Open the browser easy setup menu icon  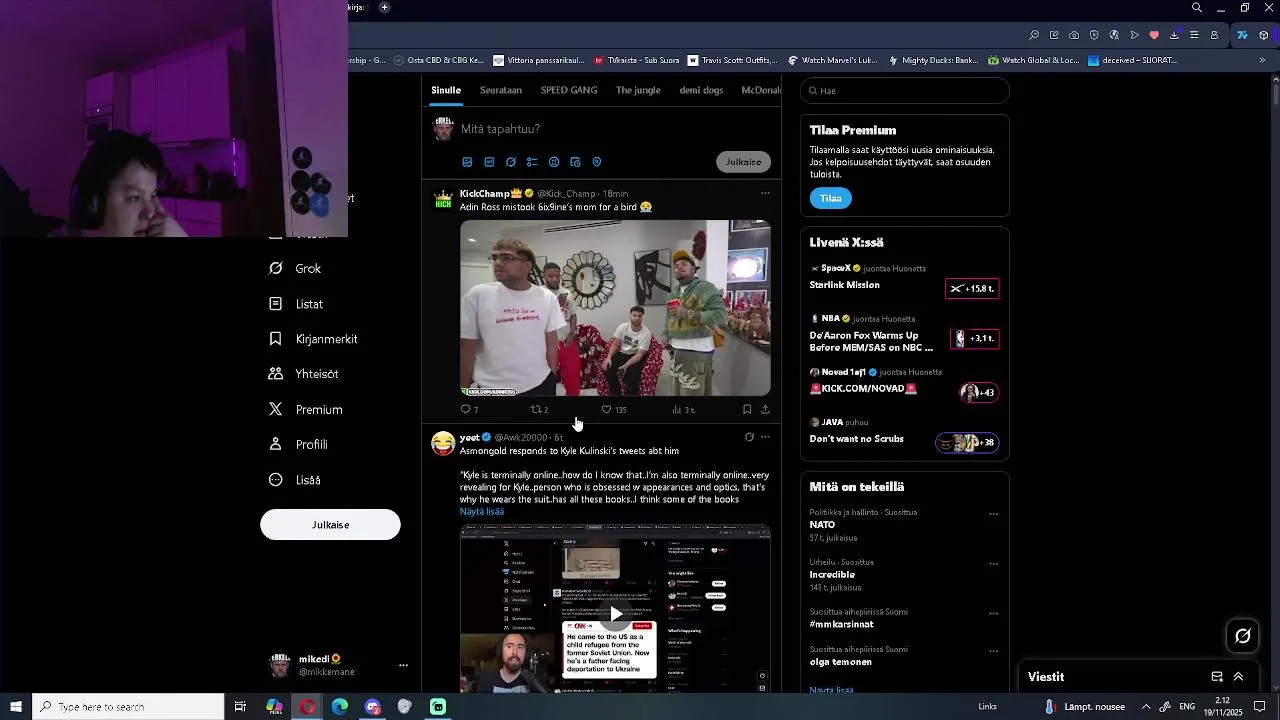click(1194, 35)
